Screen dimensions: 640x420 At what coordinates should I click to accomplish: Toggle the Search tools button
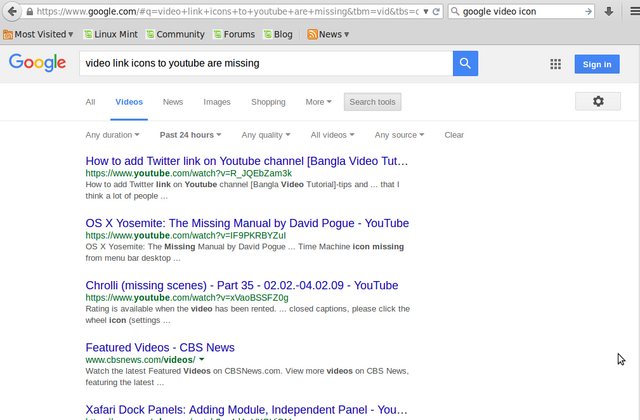tap(372, 102)
